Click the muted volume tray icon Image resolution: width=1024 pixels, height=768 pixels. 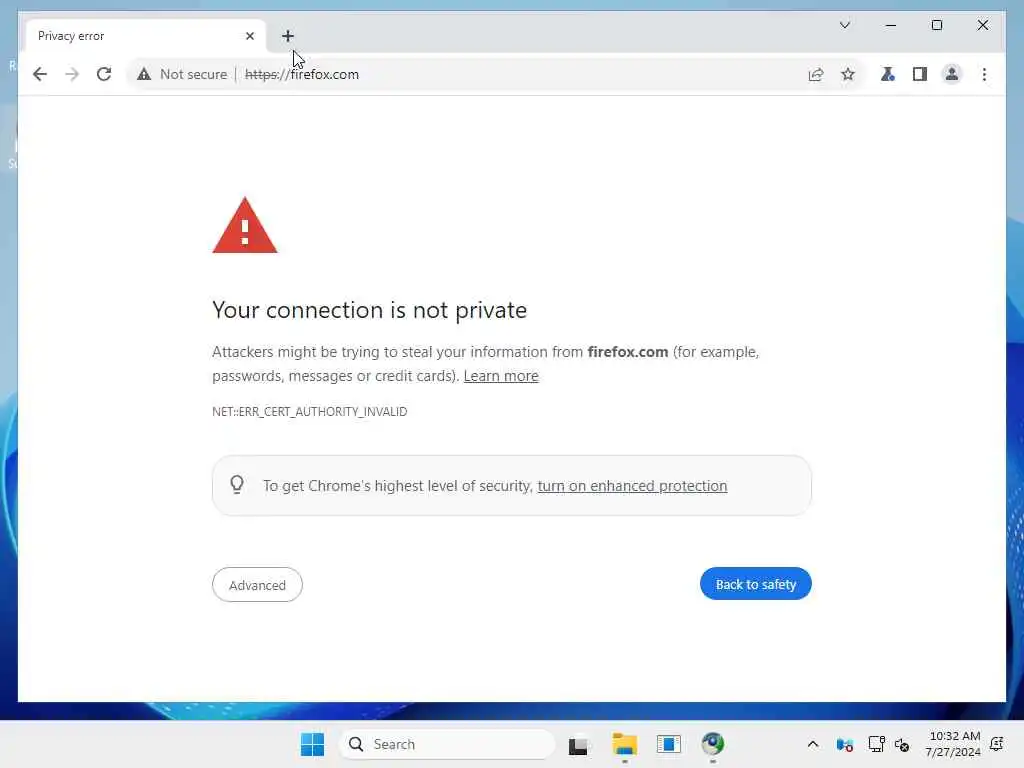click(902, 744)
